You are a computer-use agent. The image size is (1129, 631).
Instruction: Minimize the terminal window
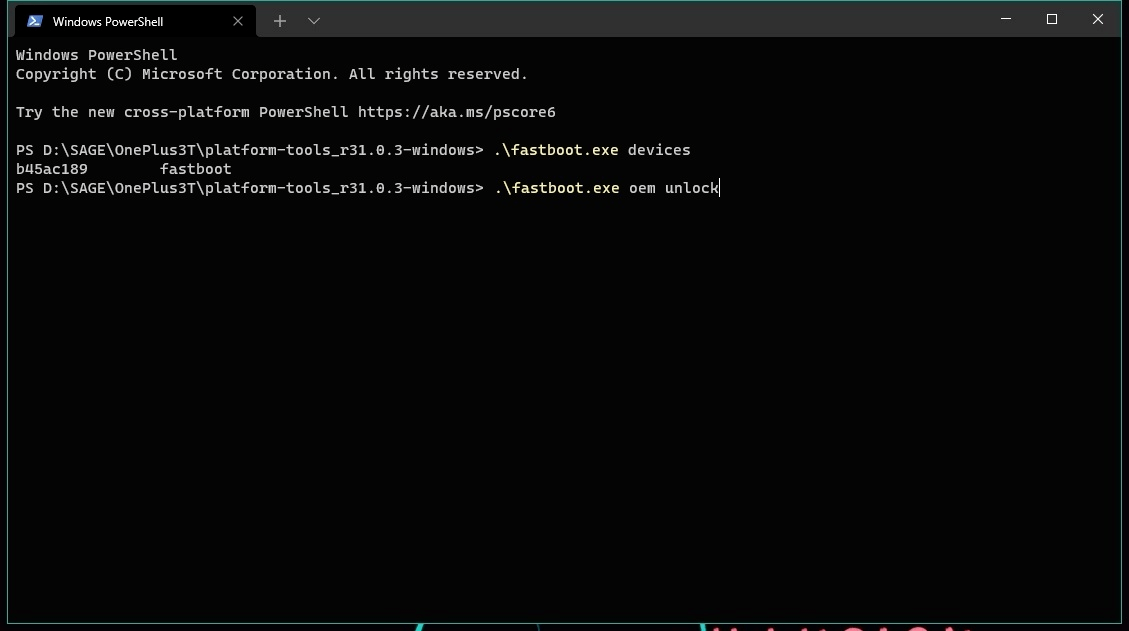click(x=1006, y=19)
